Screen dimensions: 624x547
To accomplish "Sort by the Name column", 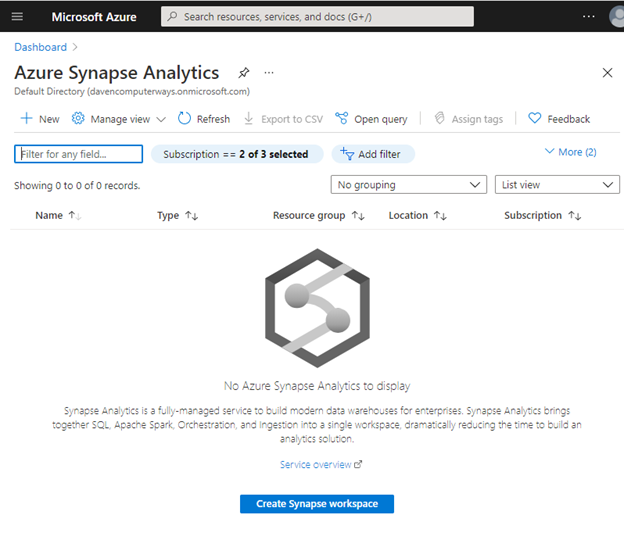I will tap(58, 215).
